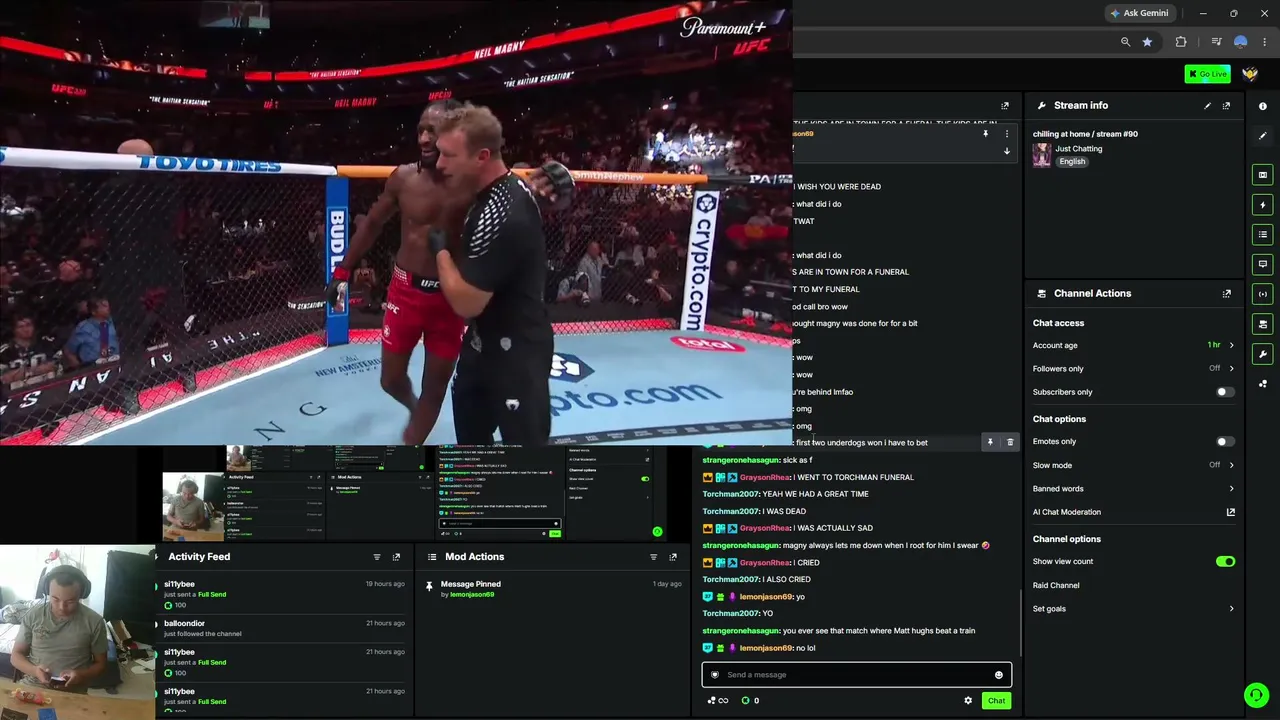Screen dimensions: 1280x720
Task: Click strangeronehasagun name on 'sick as f' message
Action: tap(740, 460)
